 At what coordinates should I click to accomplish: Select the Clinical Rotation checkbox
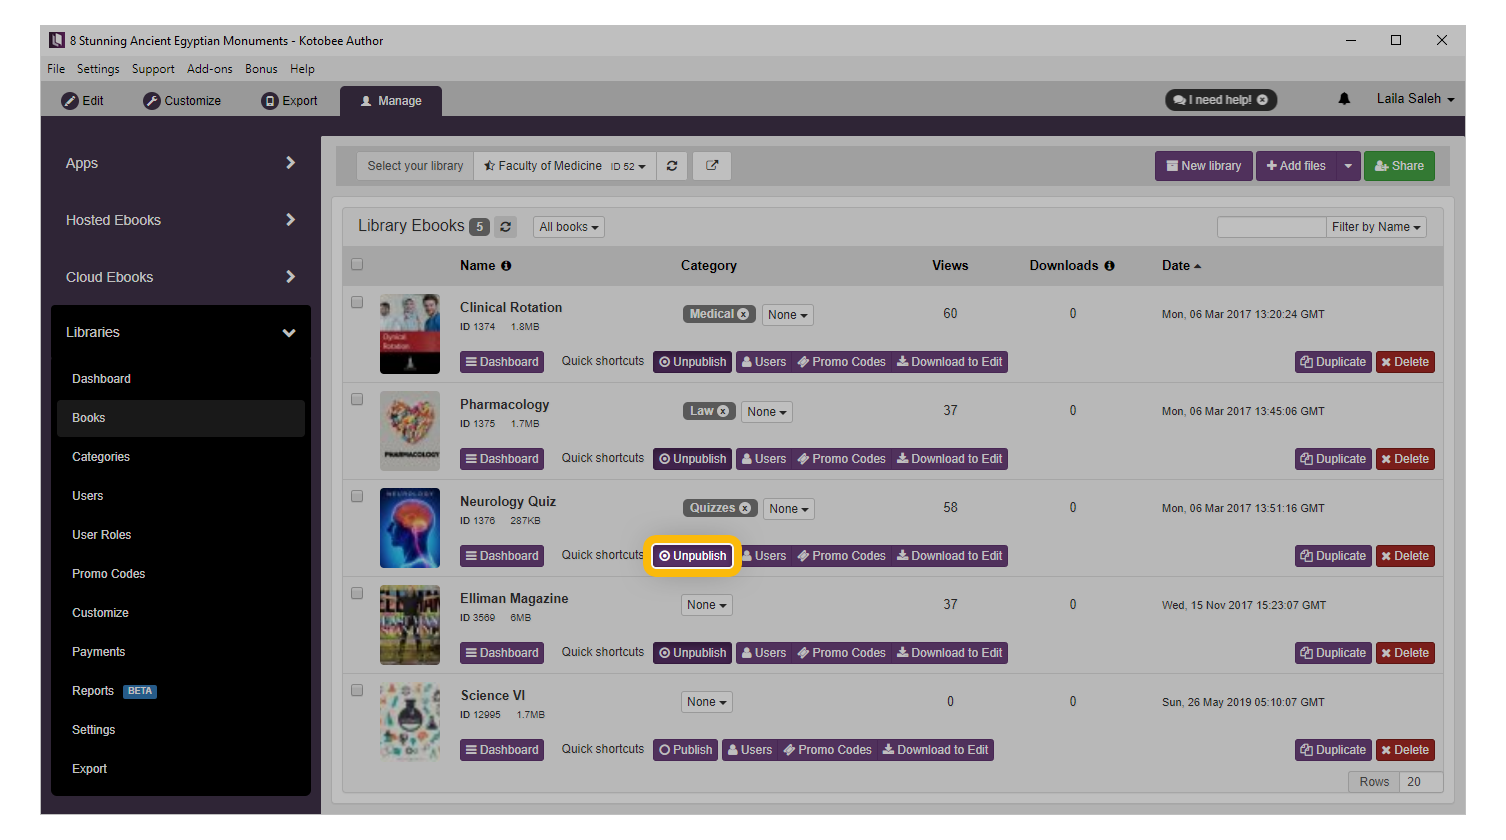[357, 302]
